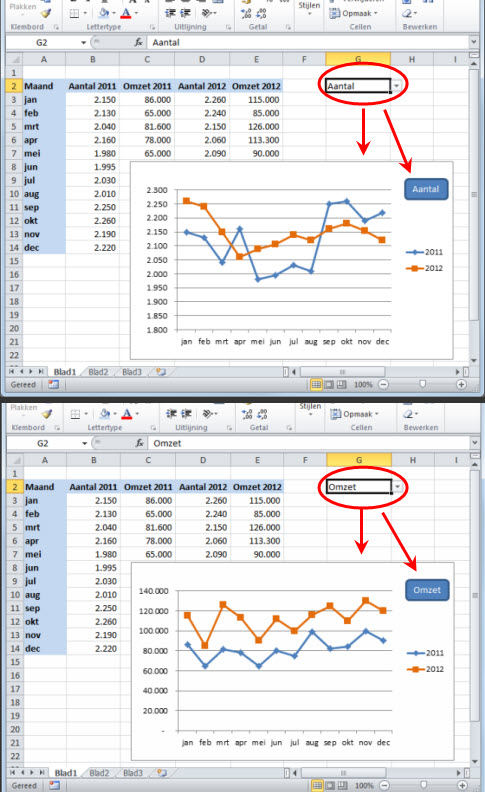Screen dimensions: 485x792
Task: Click fill color bucket in bottom window
Action: click(105, 414)
